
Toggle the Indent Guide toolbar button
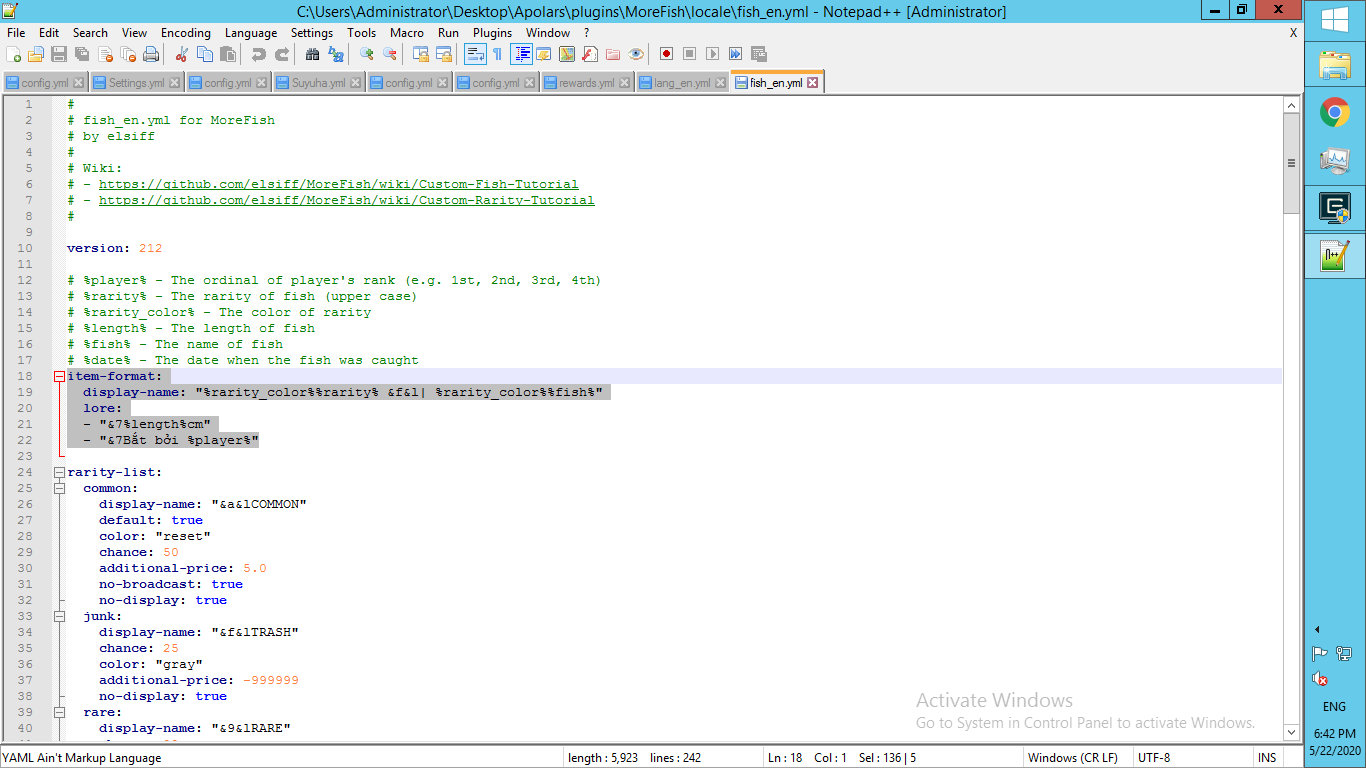(x=521, y=54)
